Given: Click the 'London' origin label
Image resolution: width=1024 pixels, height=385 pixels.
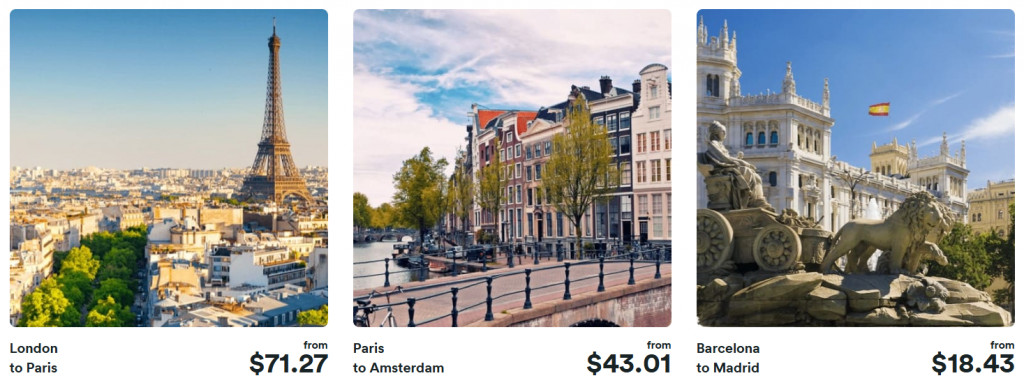Looking at the screenshot, I should (x=34, y=348).
